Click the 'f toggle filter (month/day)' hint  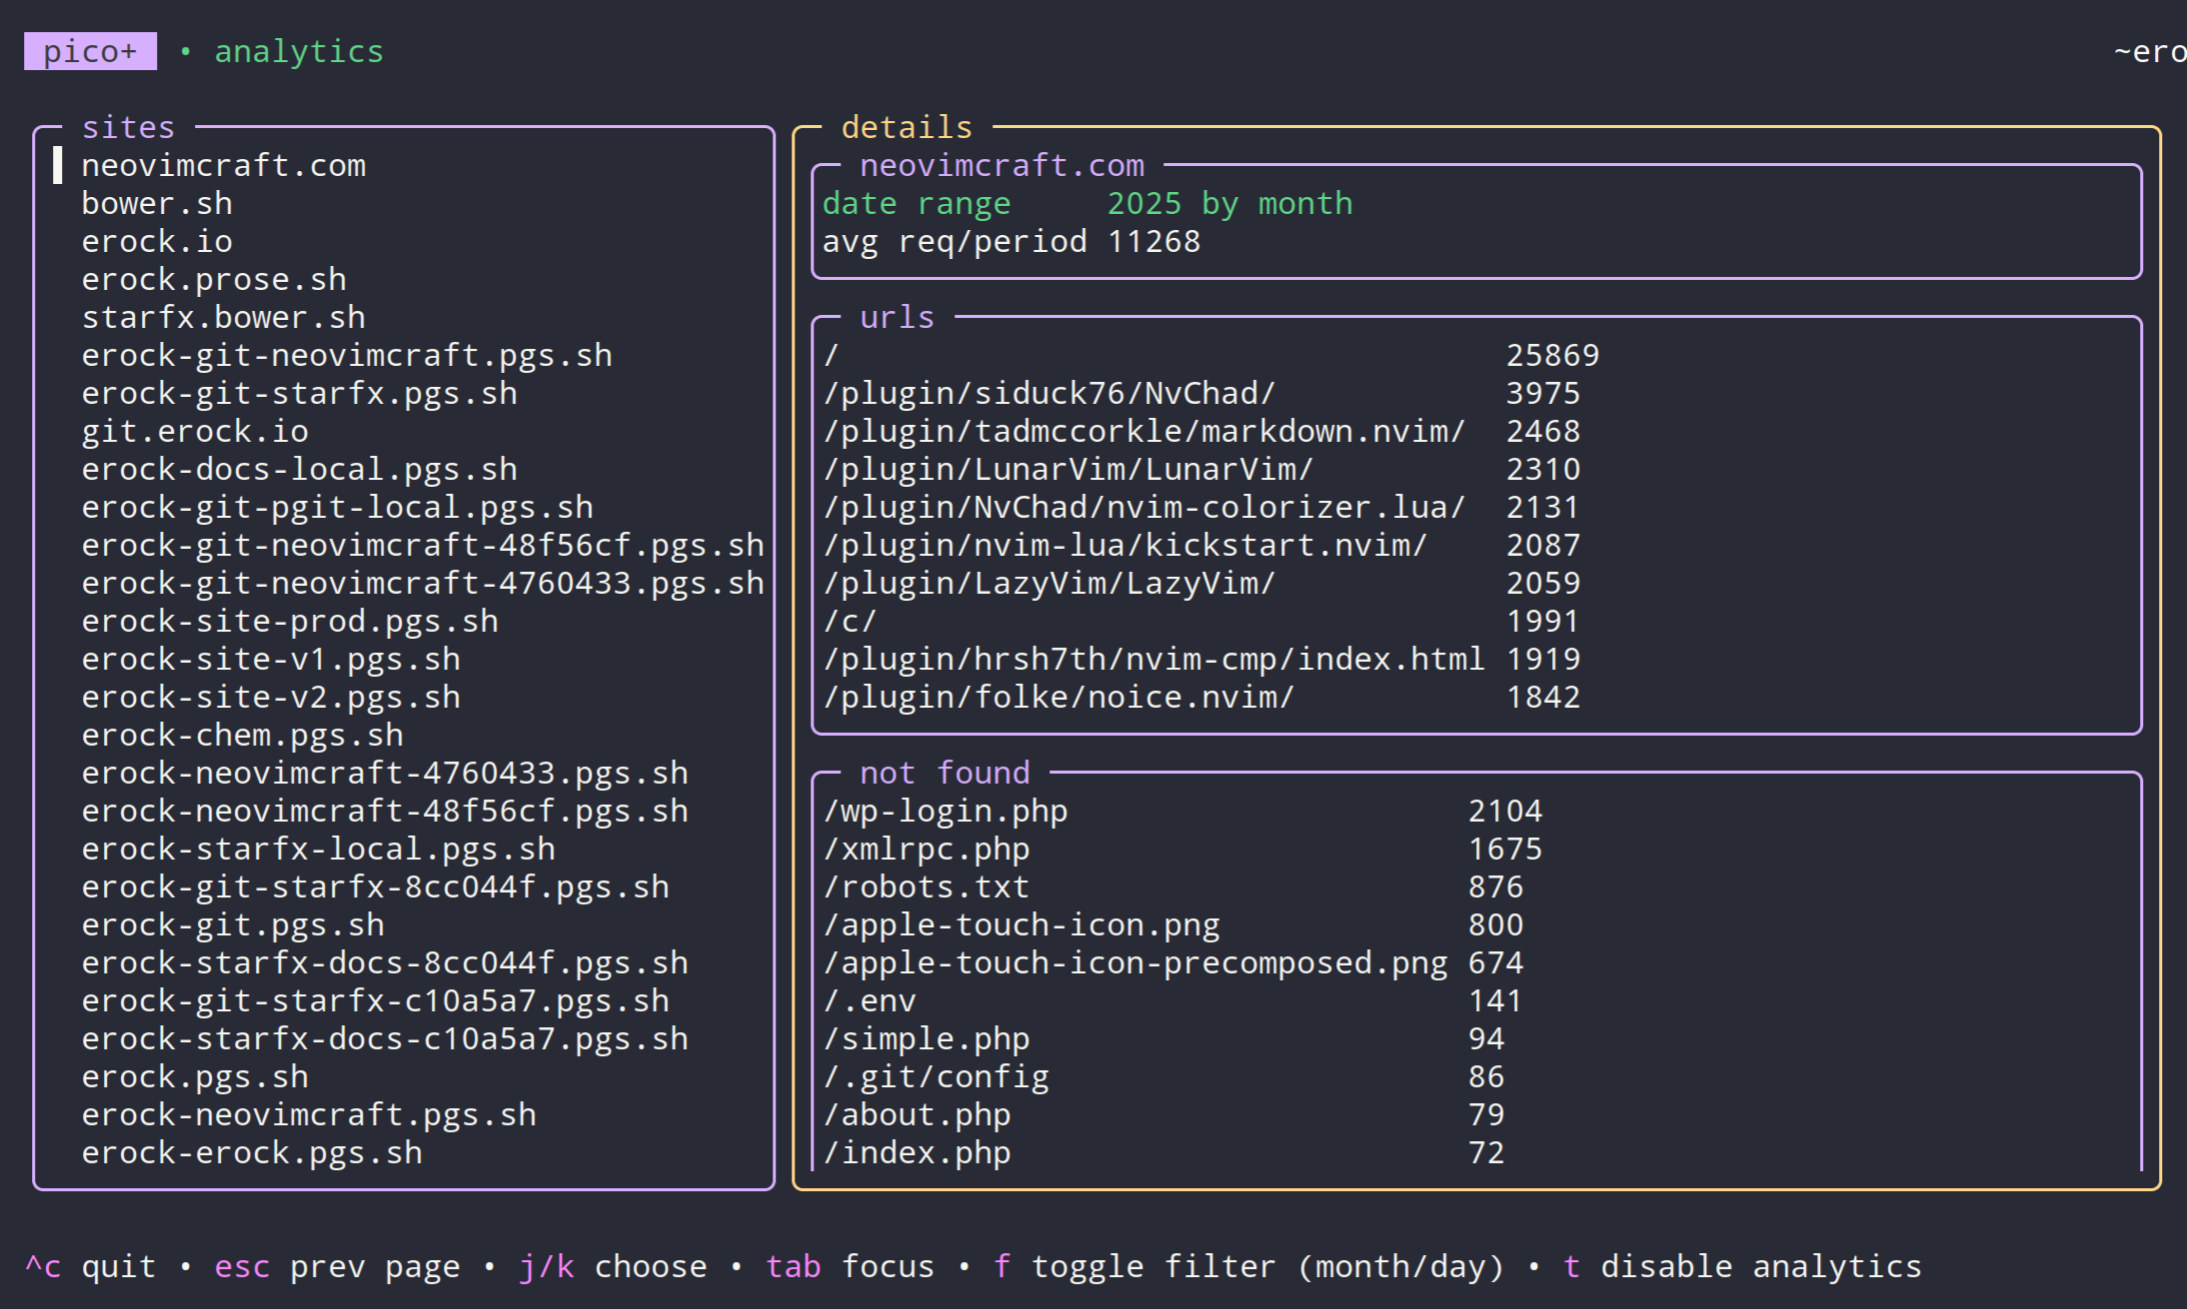pyautogui.click(x=1249, y=1267)
